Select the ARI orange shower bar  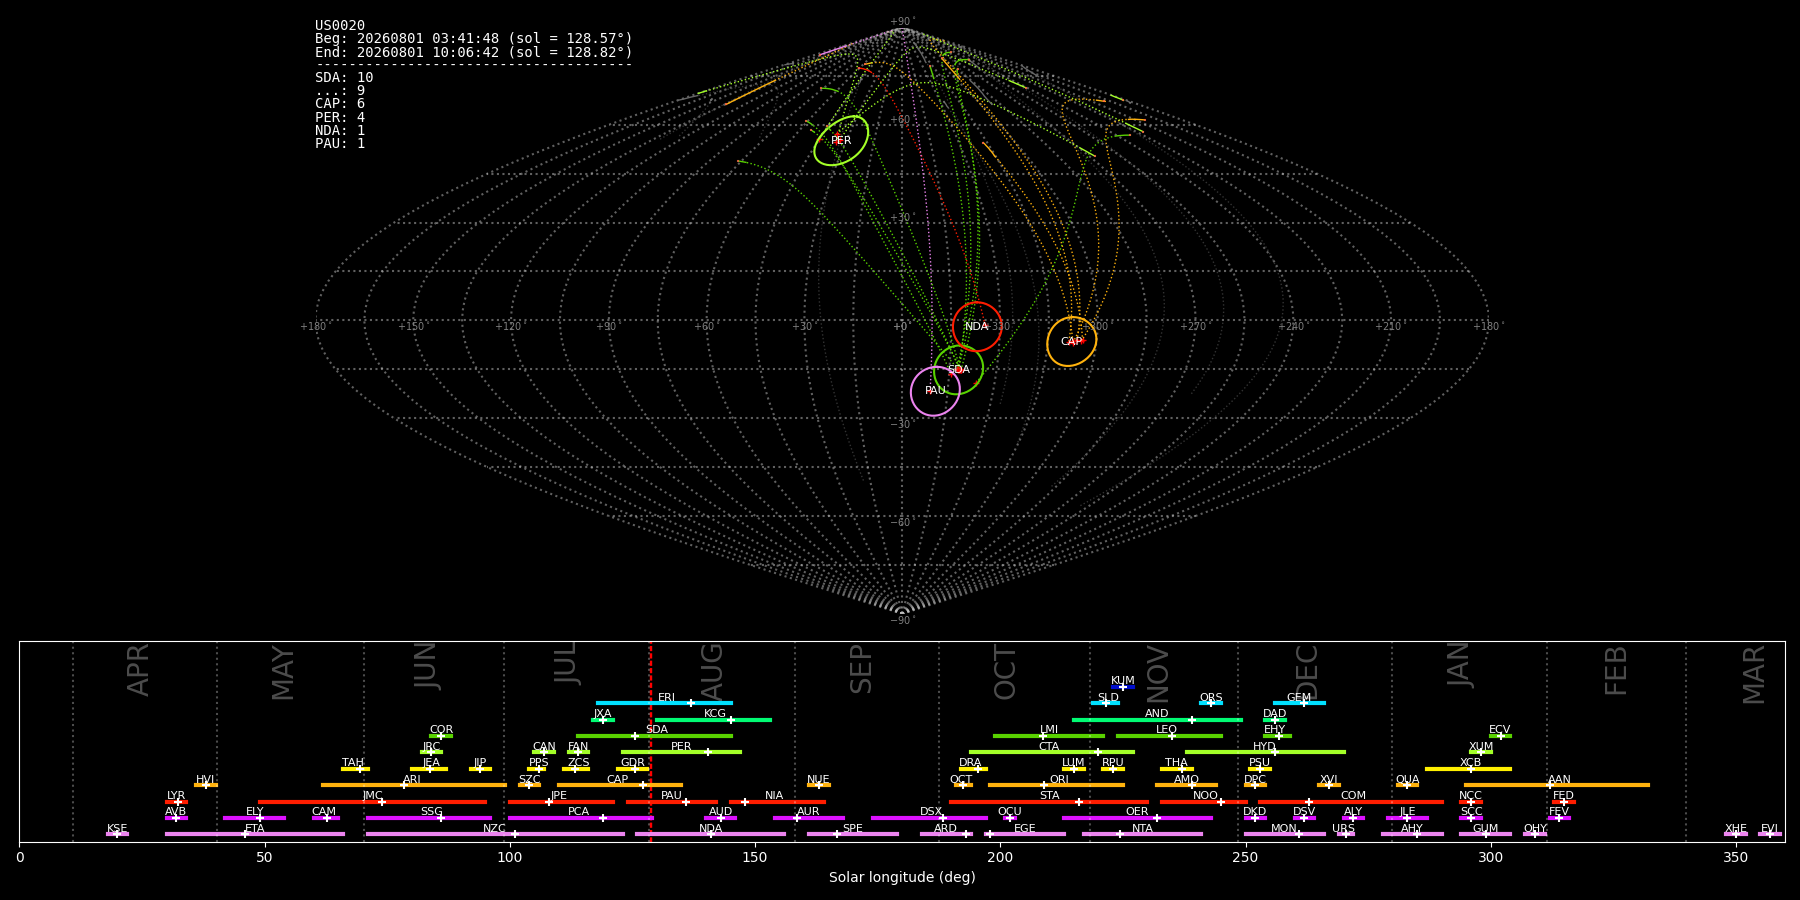pyautogui.click(x=414, y=785)
